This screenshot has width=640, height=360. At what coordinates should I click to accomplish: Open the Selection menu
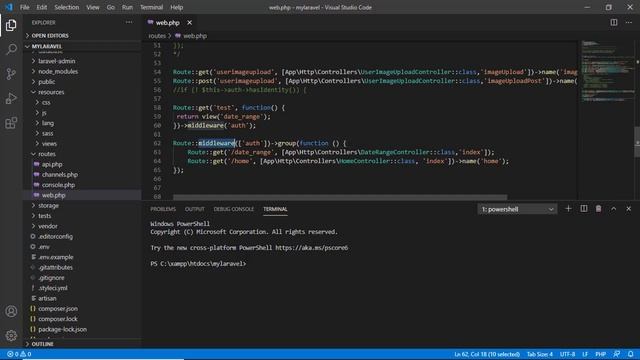(67, 7)
